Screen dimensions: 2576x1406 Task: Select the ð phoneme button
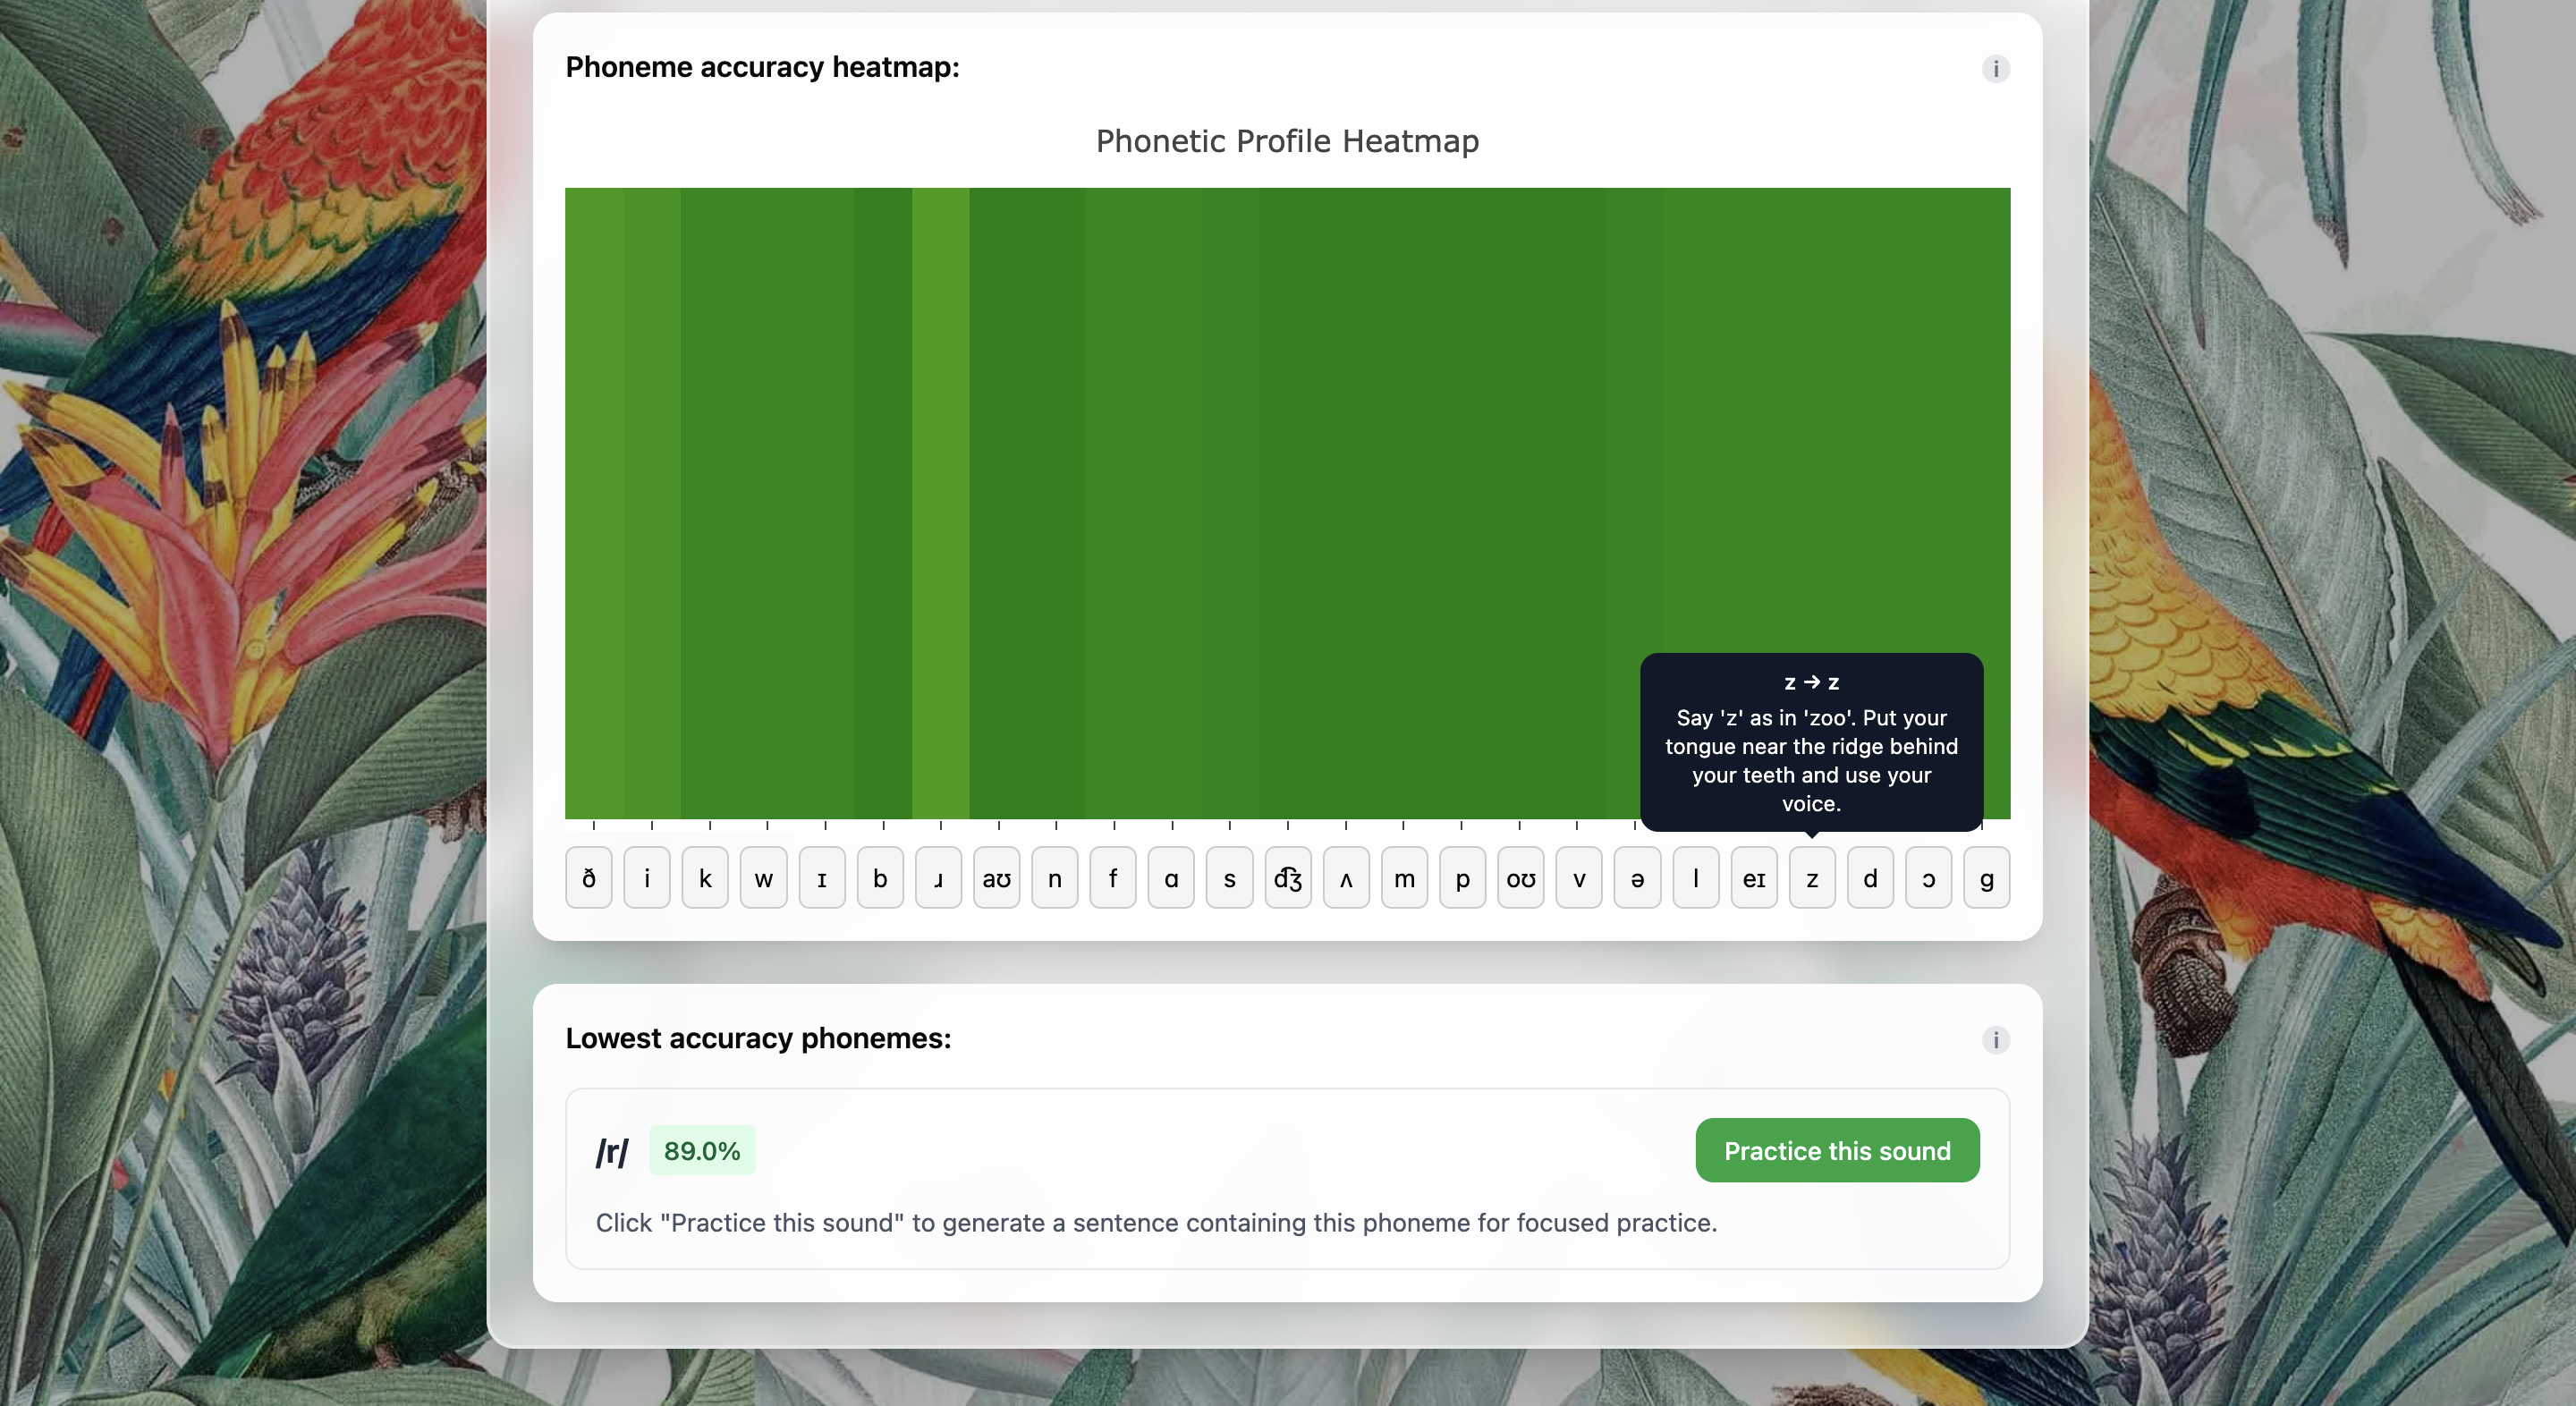tap(589, 878)
